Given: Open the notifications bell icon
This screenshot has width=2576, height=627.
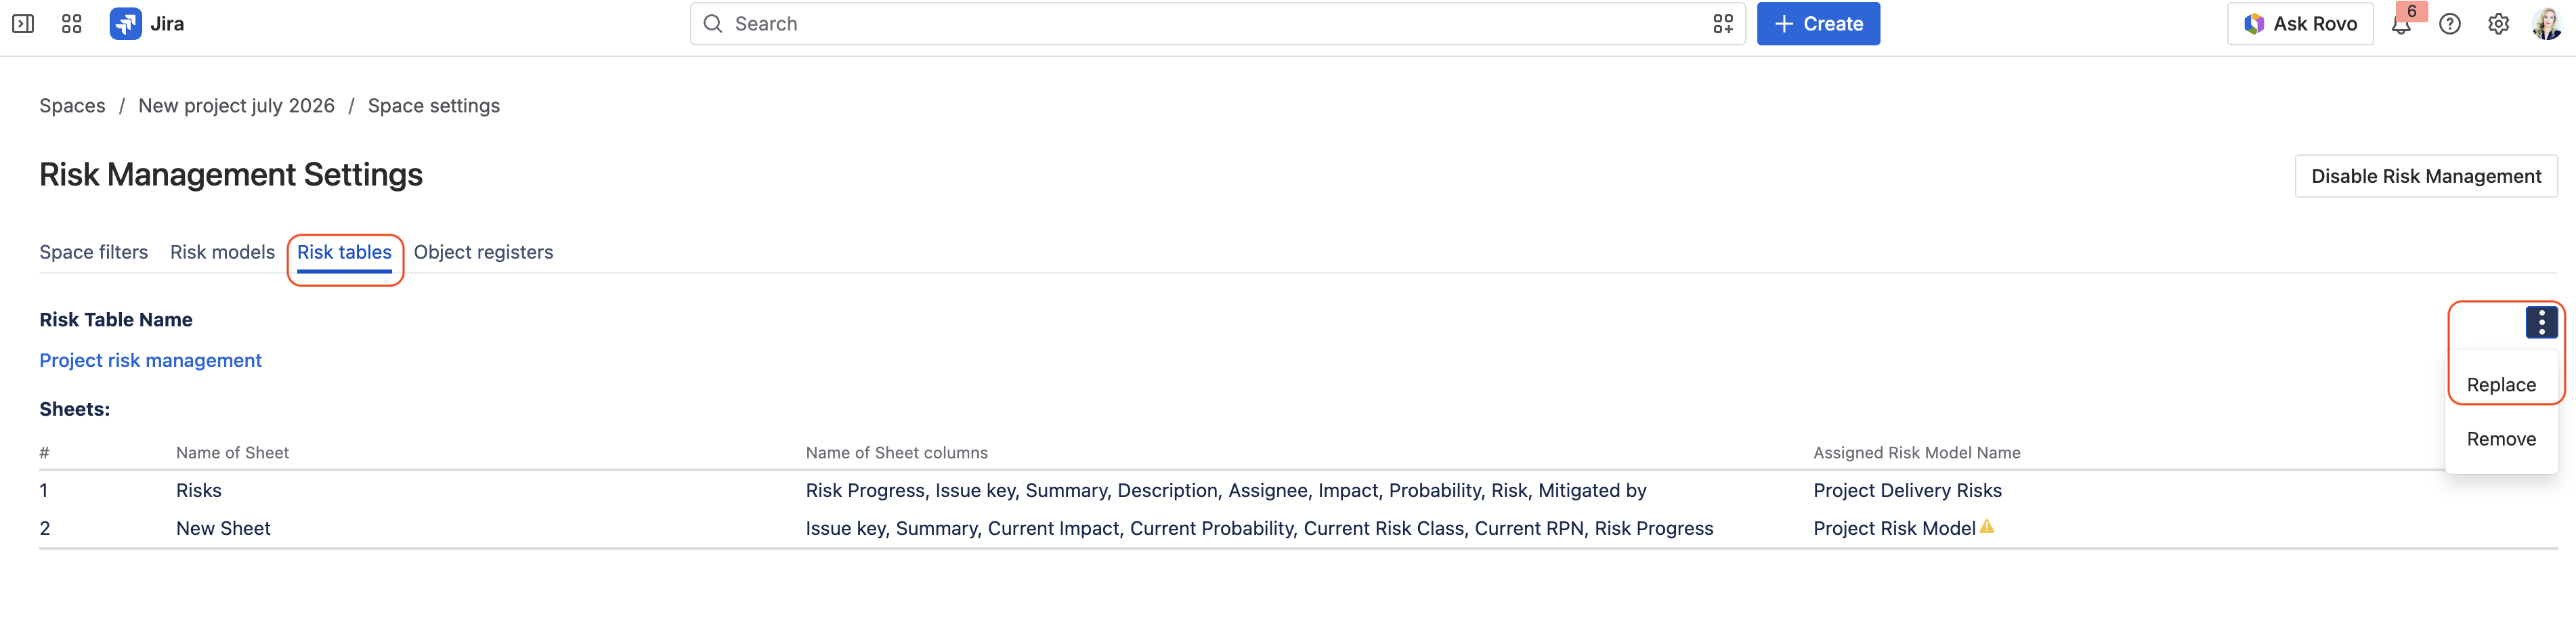Looking at the screenshot, I should [x=2401, y=24].
